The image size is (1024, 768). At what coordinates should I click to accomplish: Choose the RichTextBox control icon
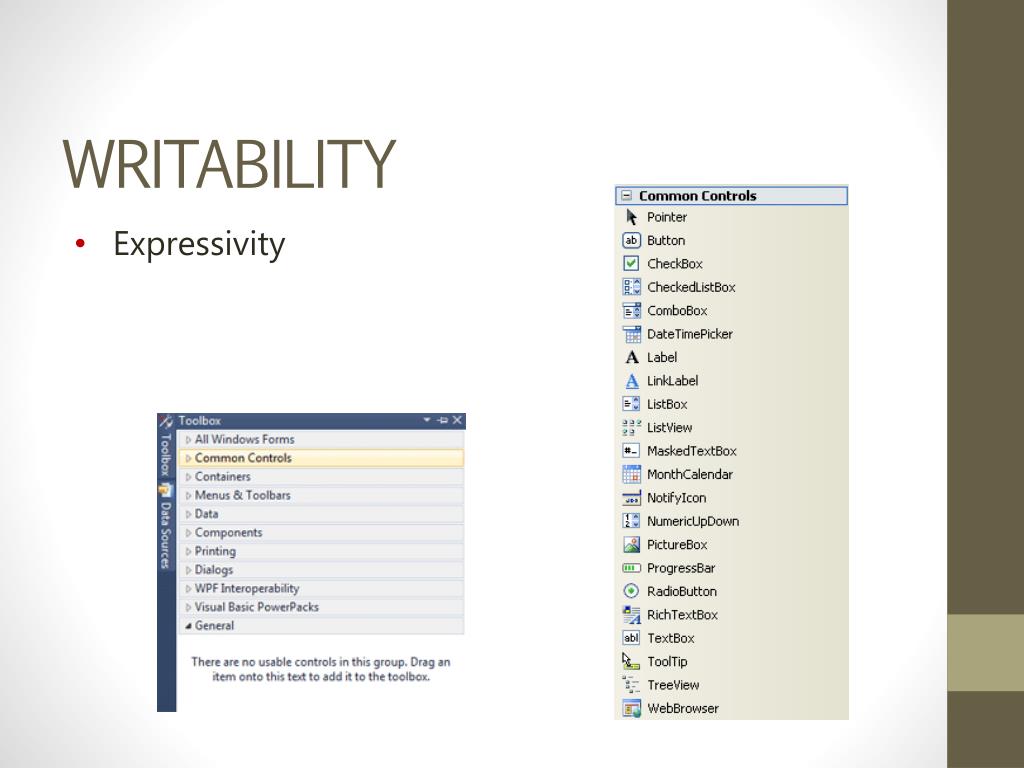631,615
